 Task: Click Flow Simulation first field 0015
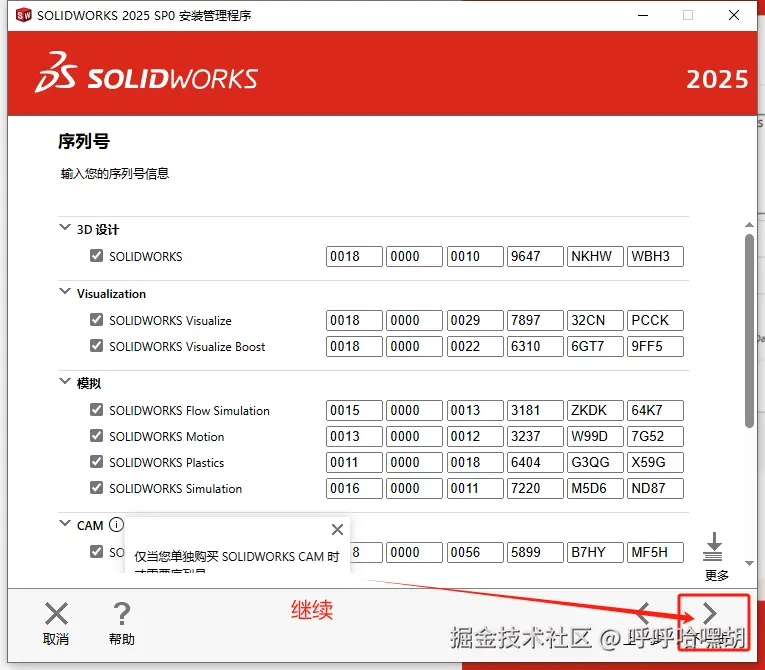[354, 410]
